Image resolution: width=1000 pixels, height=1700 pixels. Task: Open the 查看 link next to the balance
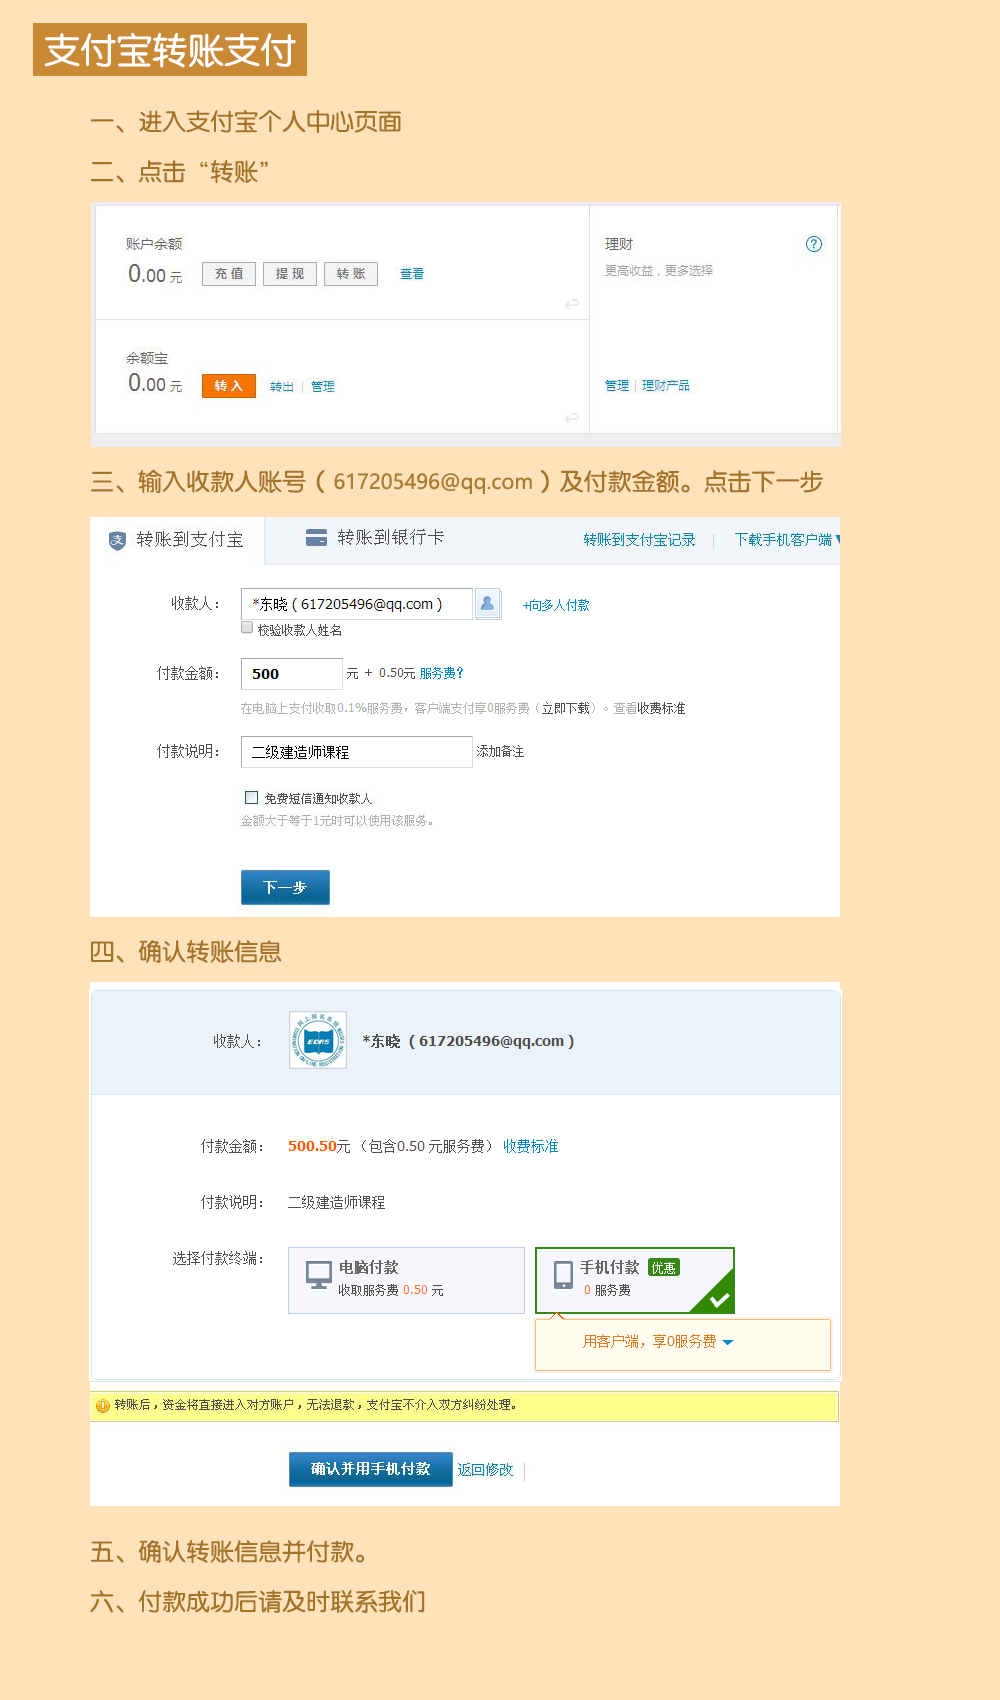(412, 274)
